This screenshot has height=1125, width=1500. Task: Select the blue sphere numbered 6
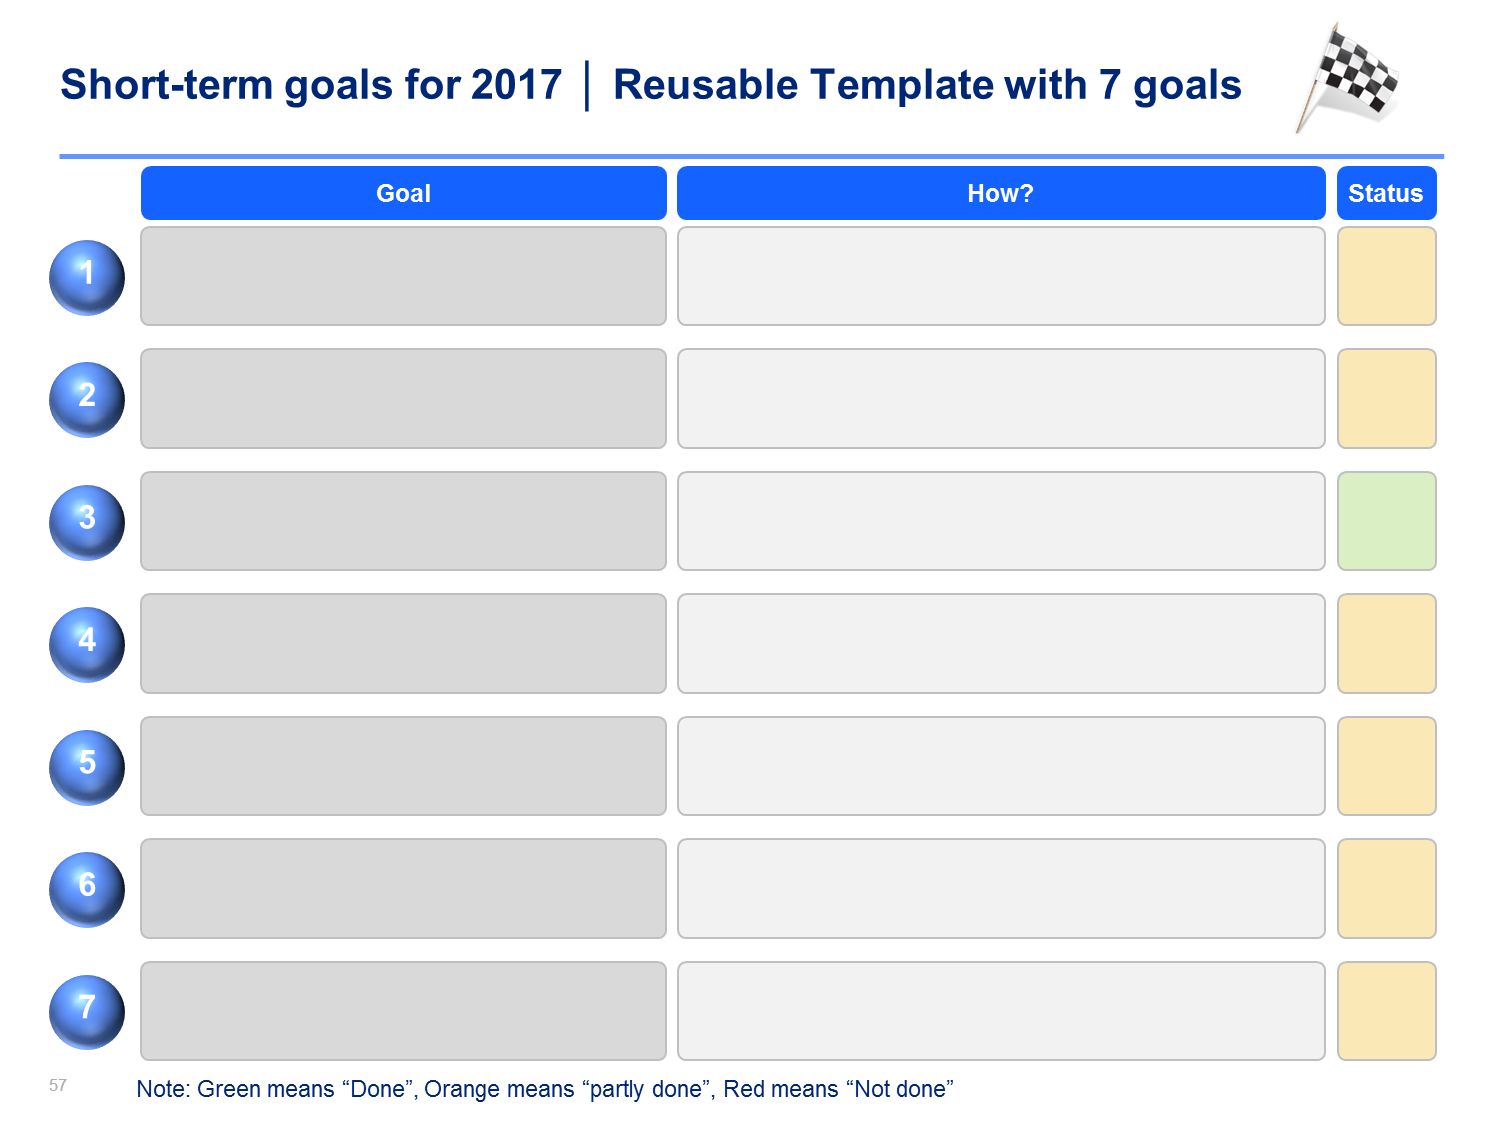click(x=87, y=889)
